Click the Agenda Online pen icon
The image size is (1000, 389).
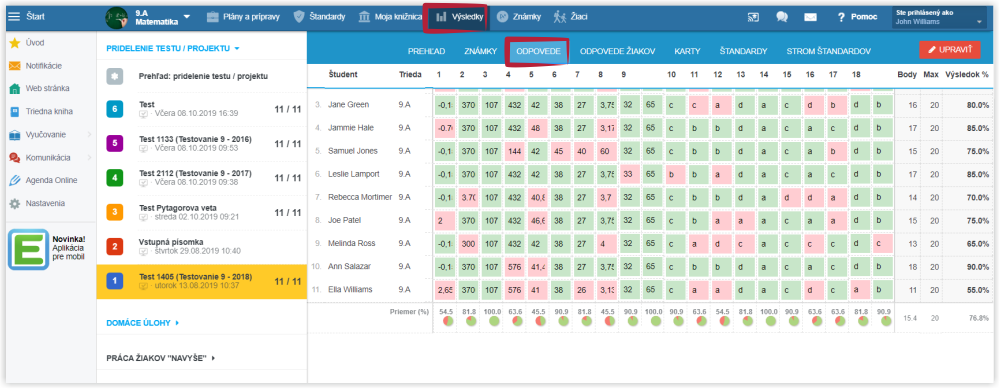click(14, 180)
